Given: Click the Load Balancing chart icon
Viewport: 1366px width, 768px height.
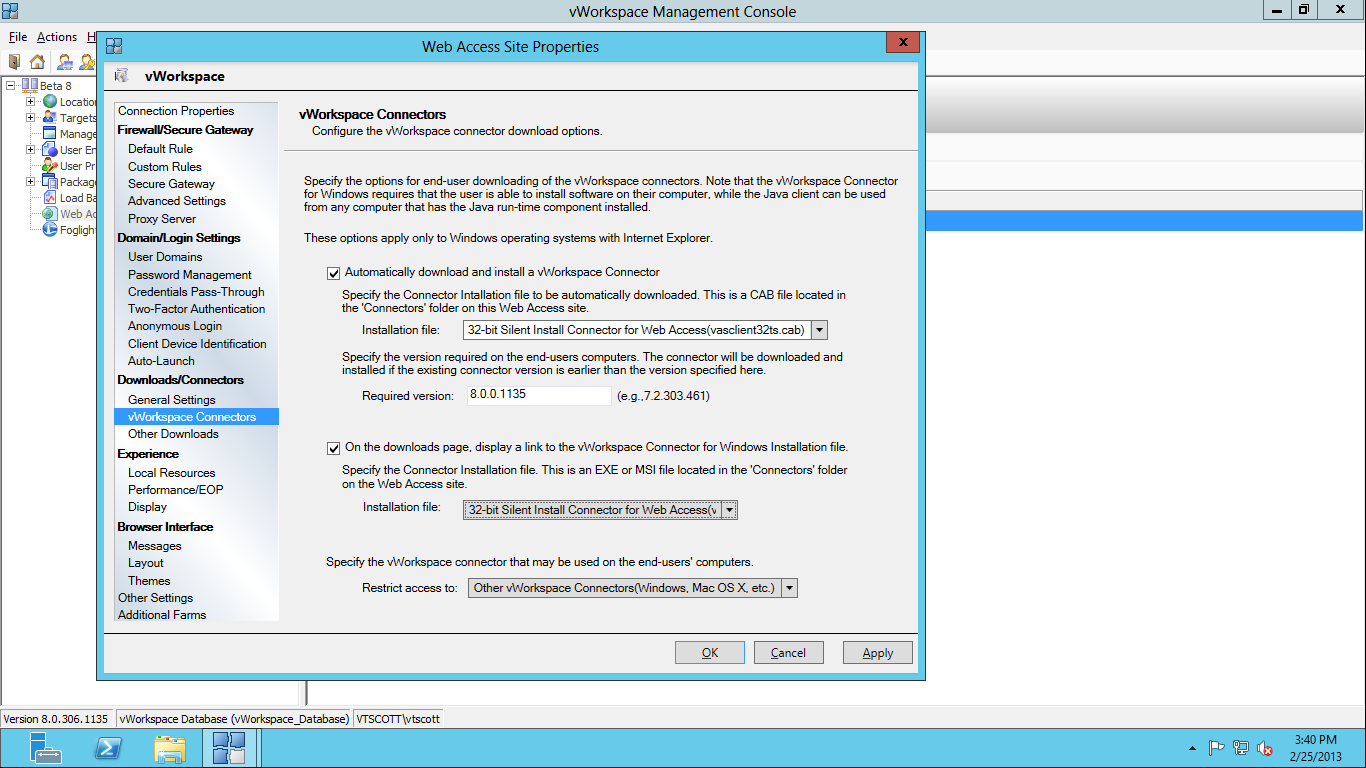Looking at the screenshot, I should coord(50,197).
